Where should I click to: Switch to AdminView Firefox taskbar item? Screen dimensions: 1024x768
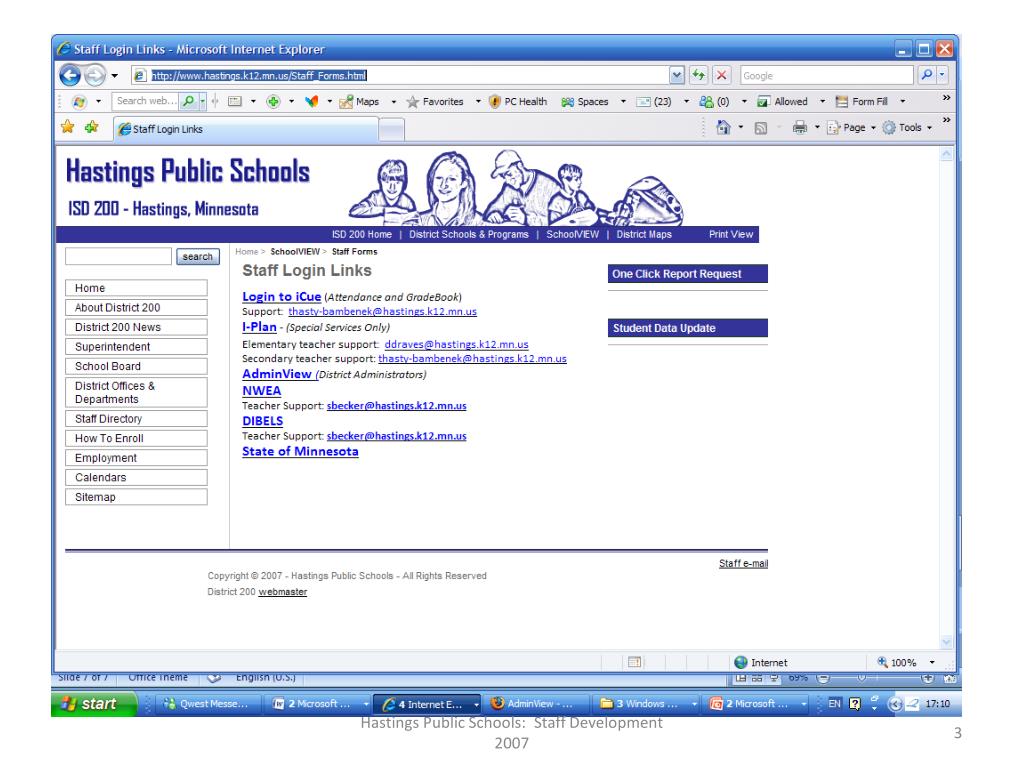533,704
